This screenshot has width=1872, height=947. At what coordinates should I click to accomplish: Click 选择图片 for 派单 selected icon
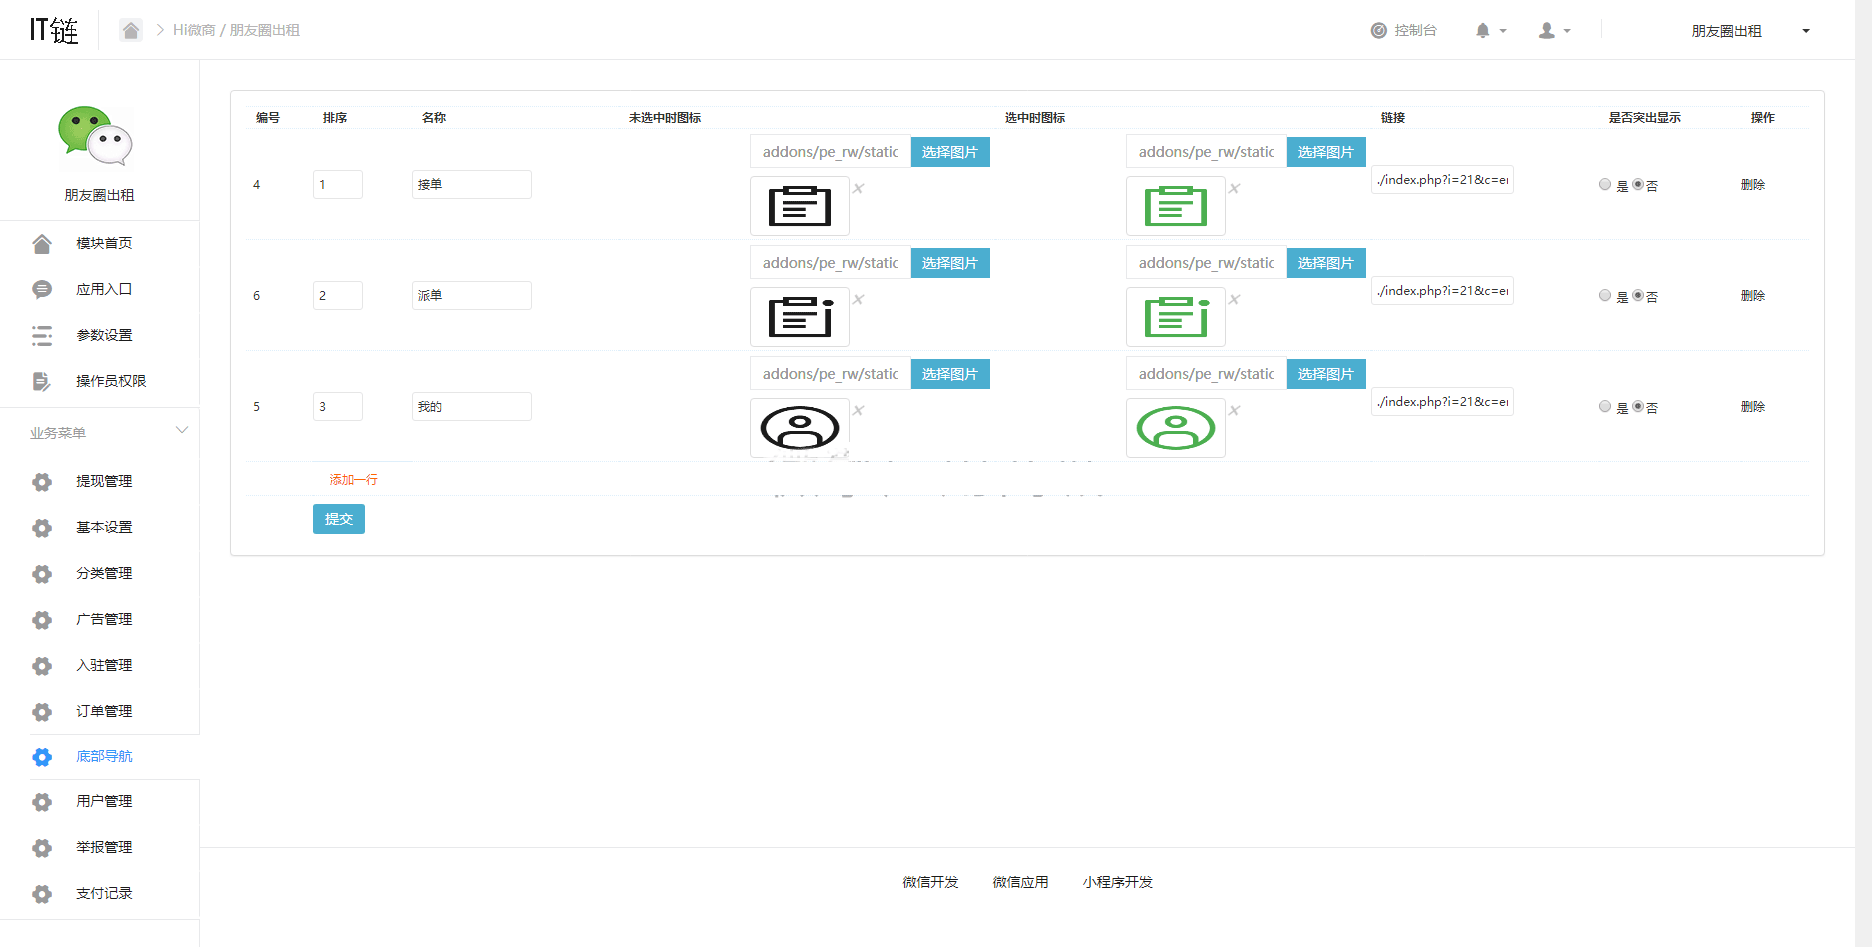tap(1326, 263)
